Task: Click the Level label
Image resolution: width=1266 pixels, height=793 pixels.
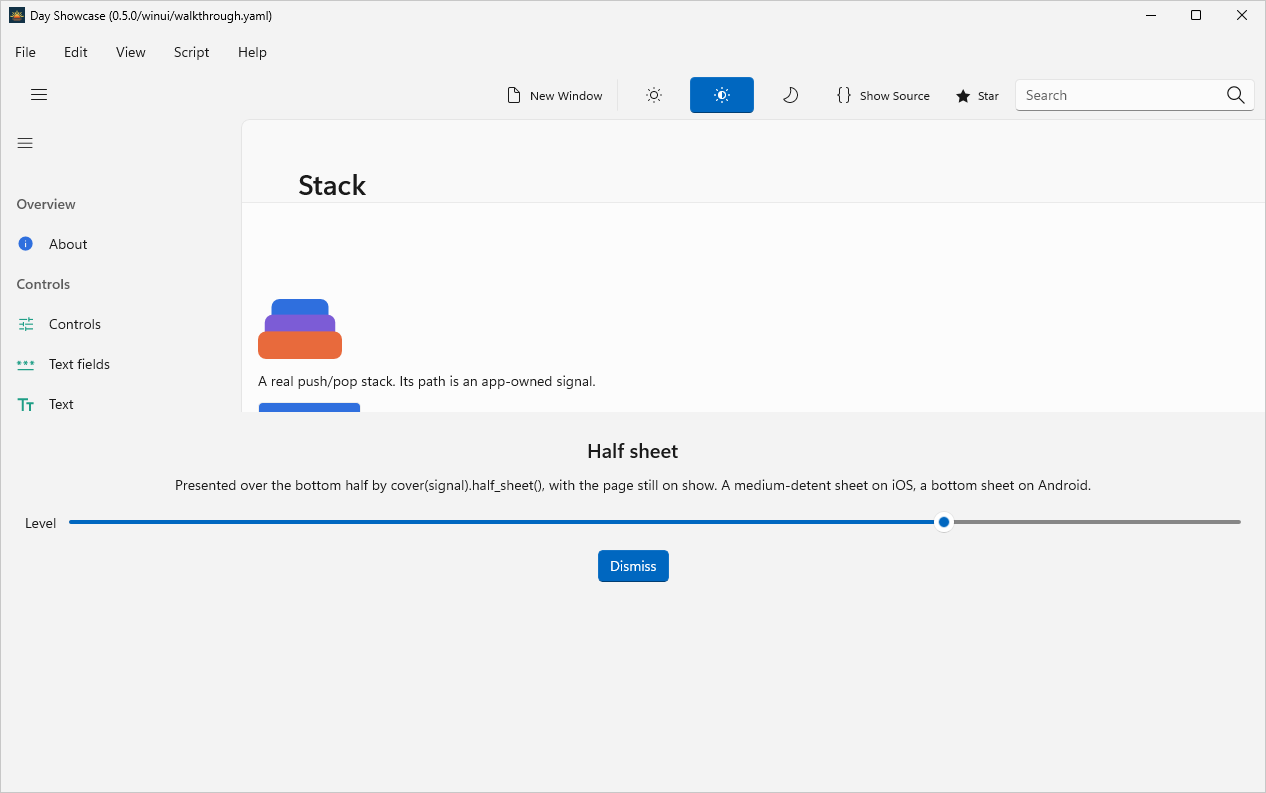Action: [41, 523]
